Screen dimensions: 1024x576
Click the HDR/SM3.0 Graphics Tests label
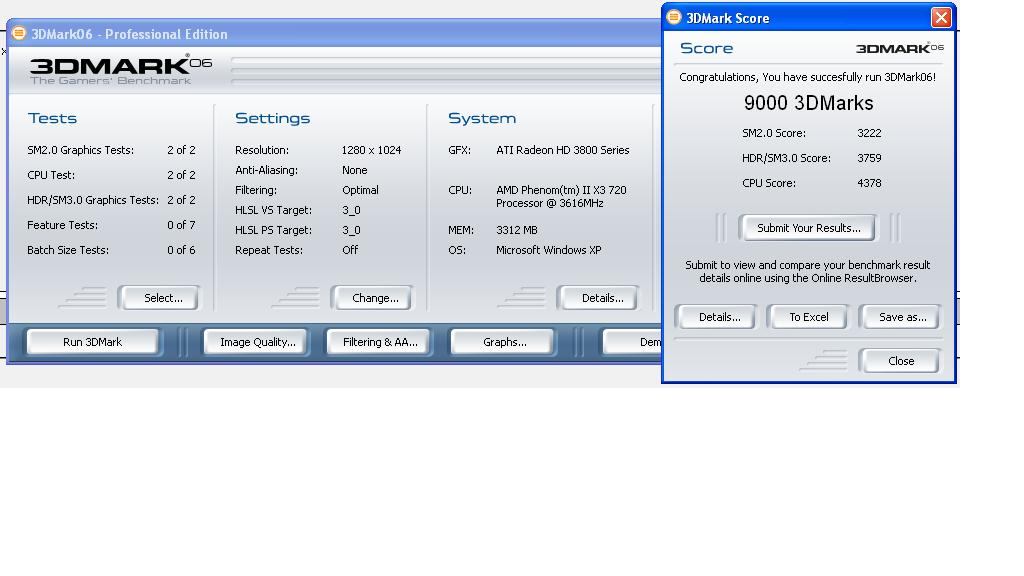tap(93, 200)
